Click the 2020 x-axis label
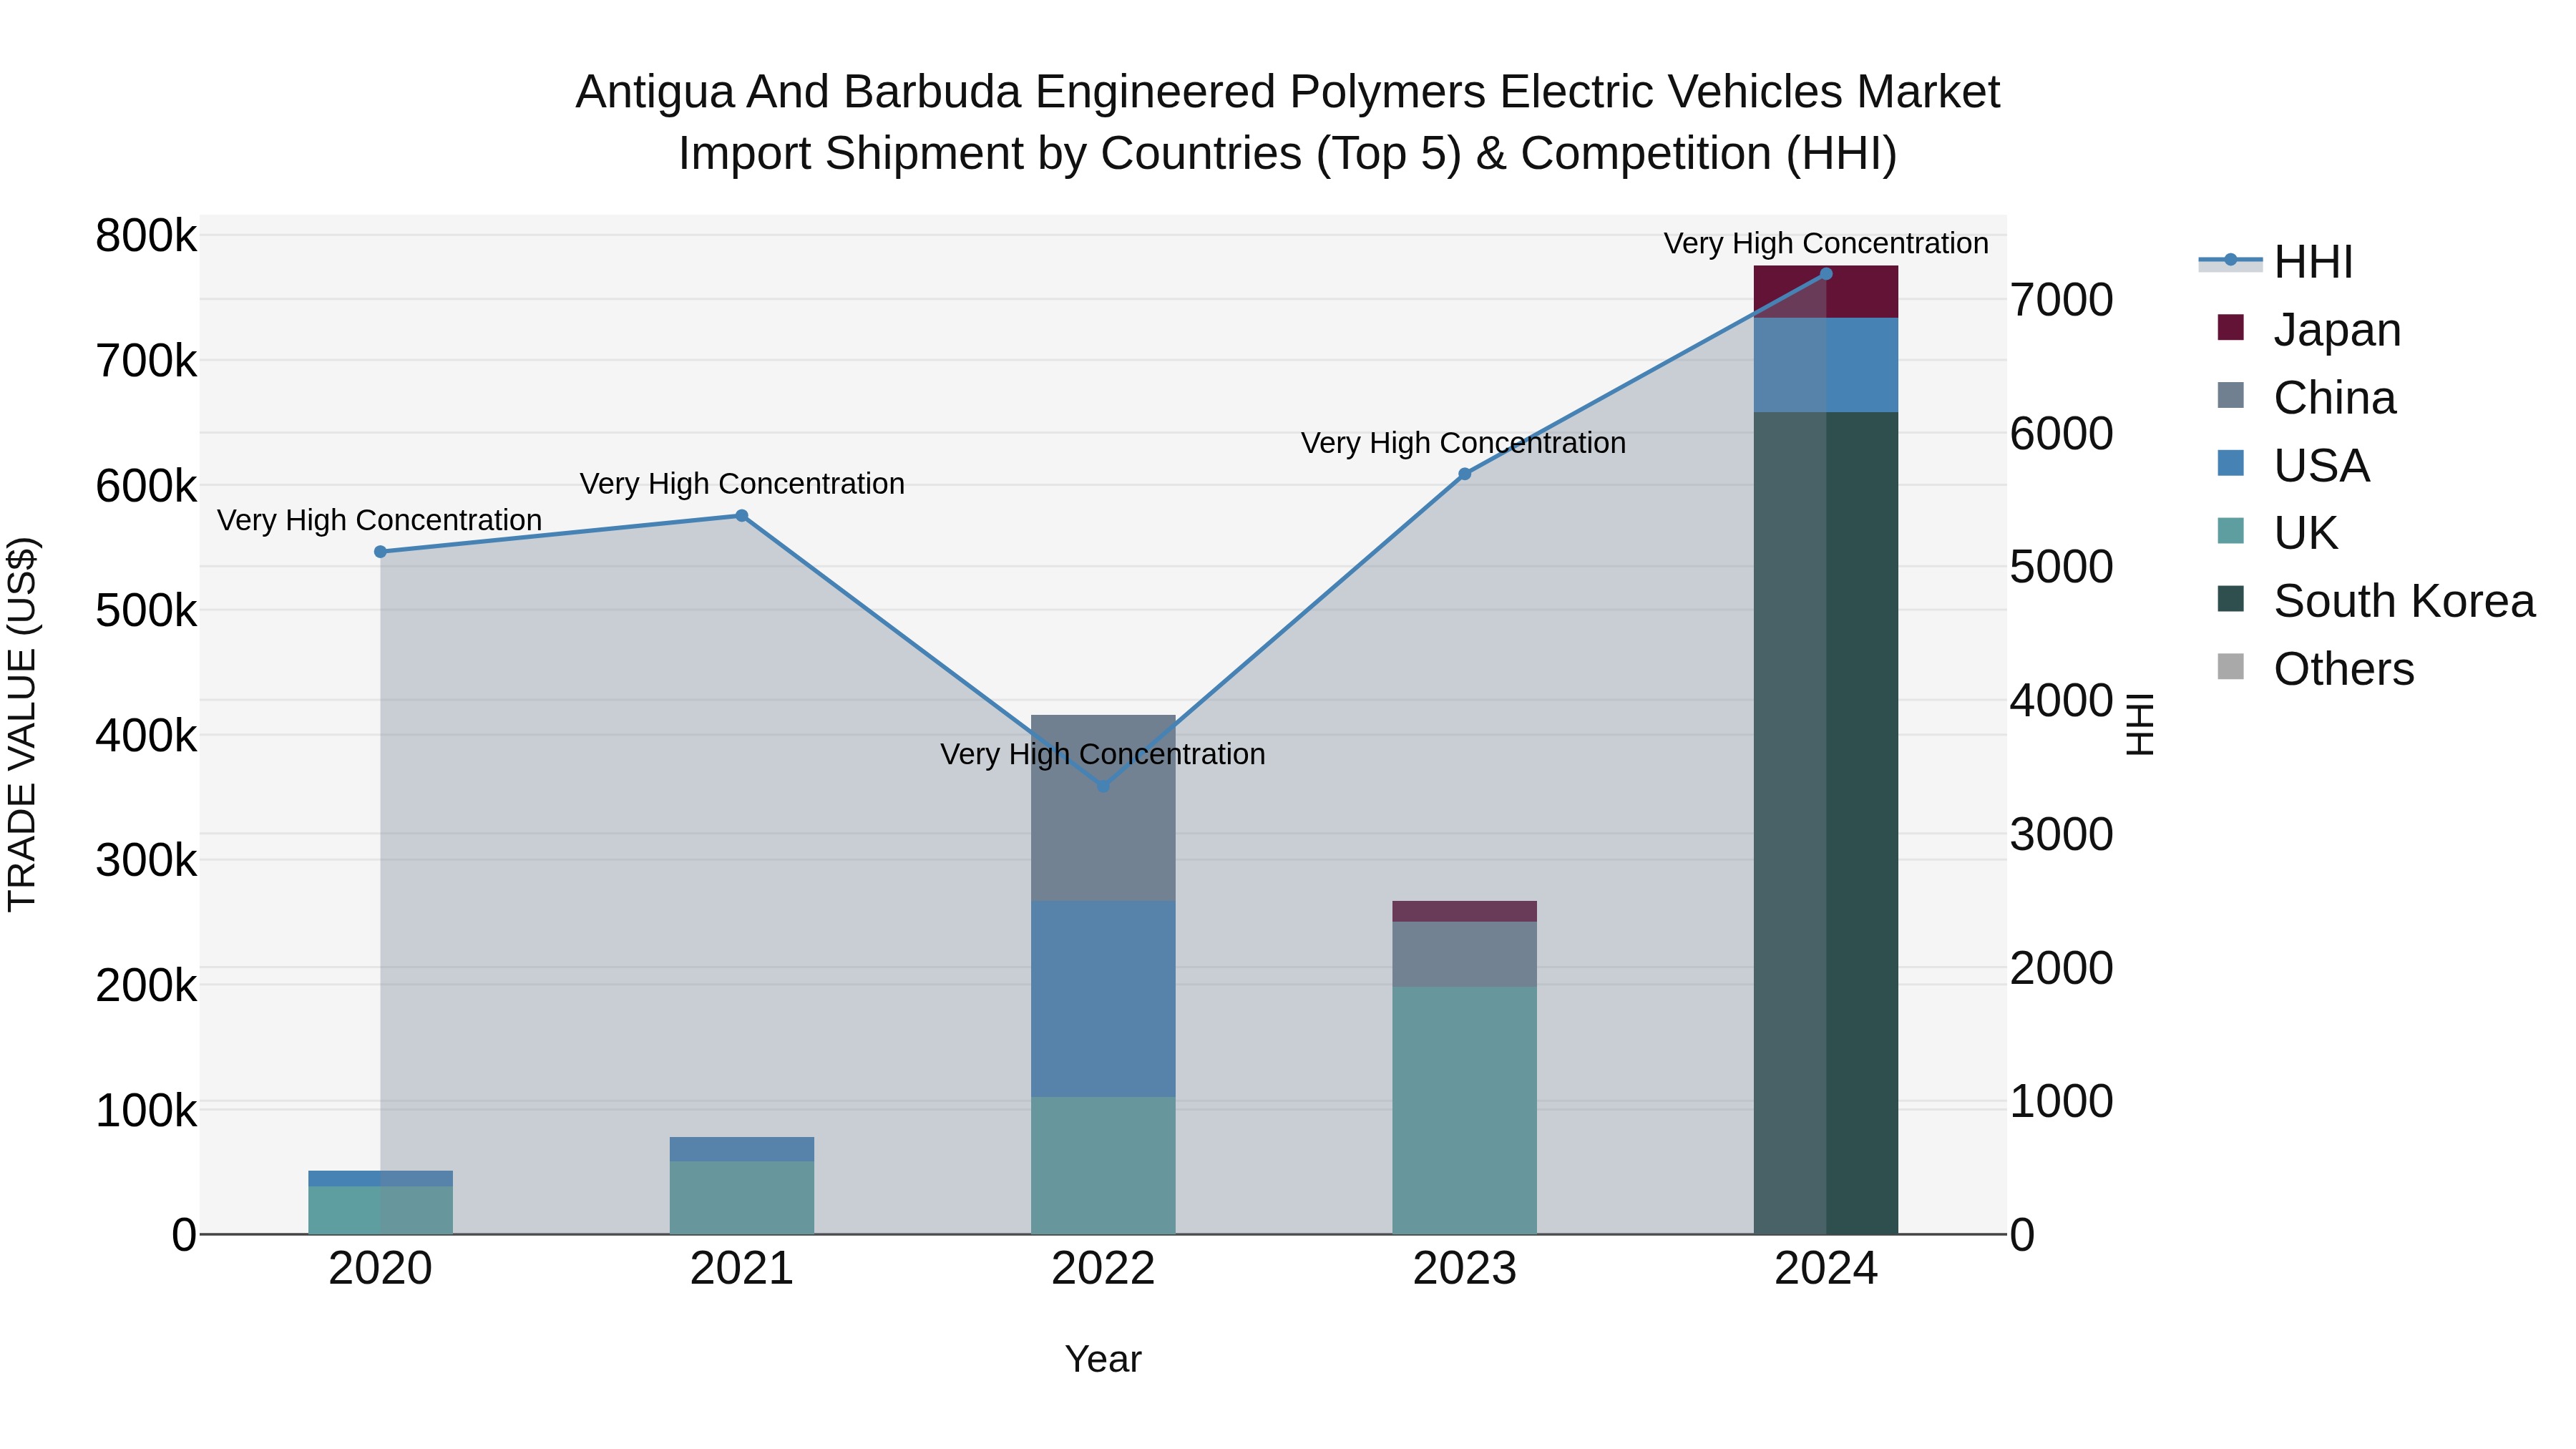Viewport: 2576px width, 1449px height. 380,1269
